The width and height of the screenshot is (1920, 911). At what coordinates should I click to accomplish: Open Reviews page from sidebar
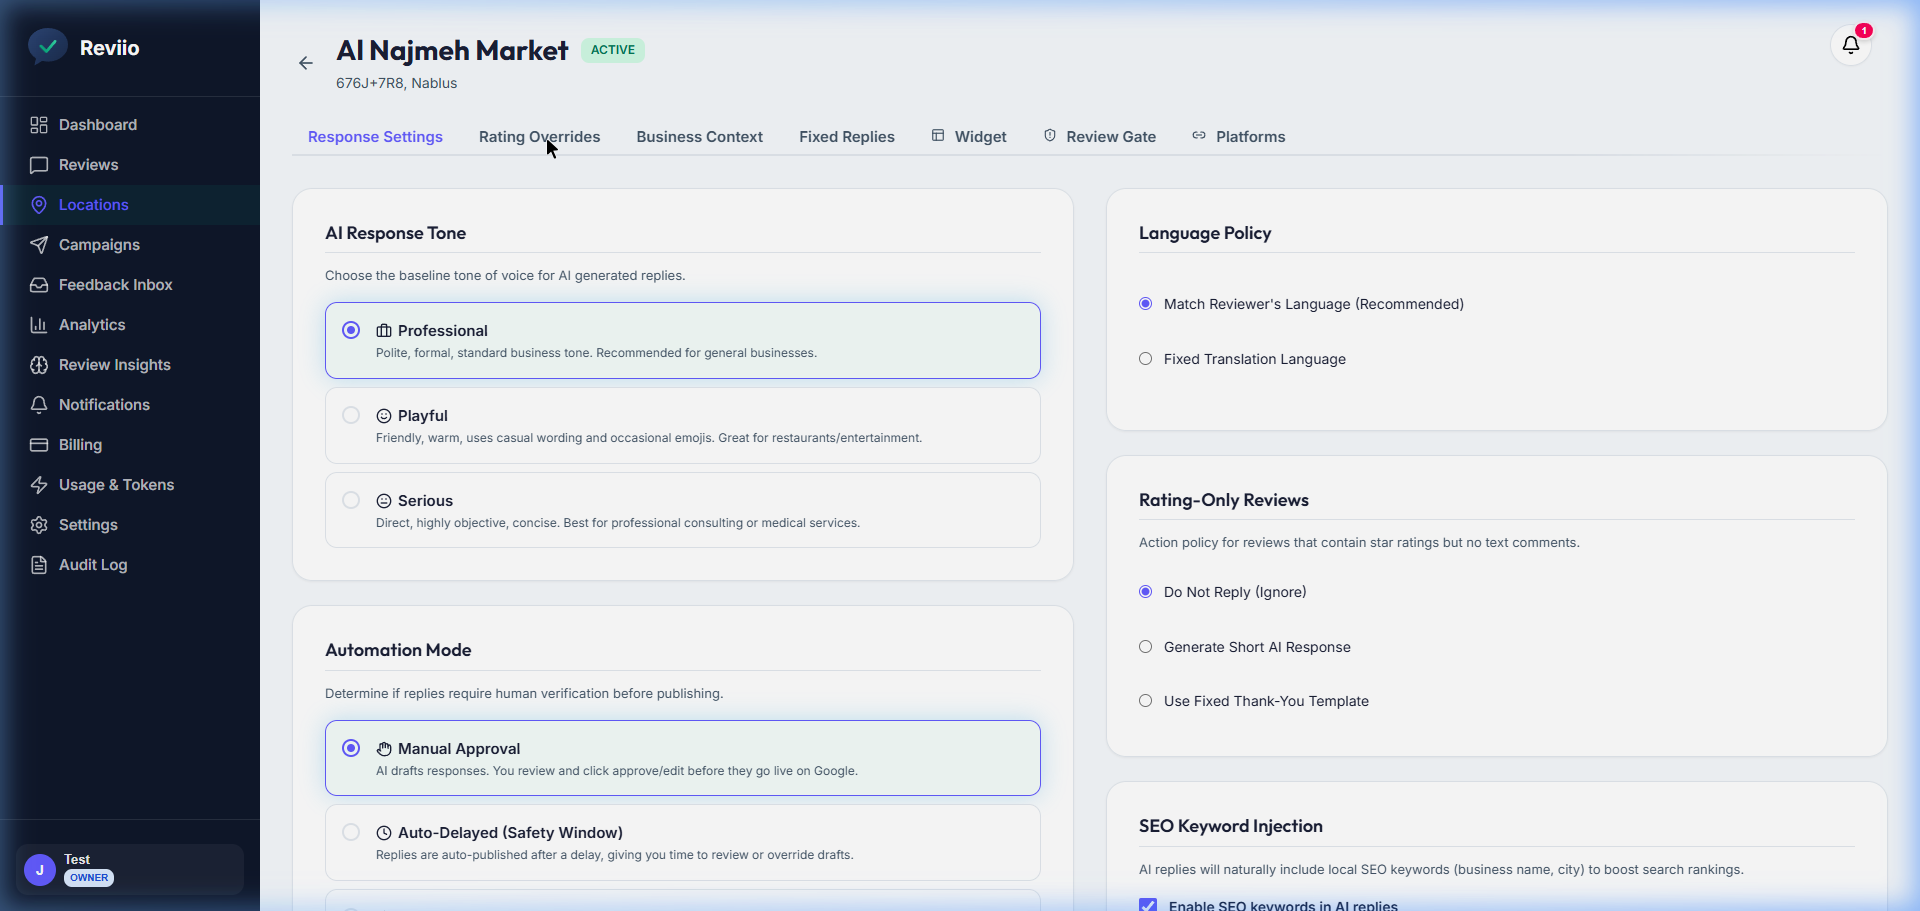tap(130, 165)
